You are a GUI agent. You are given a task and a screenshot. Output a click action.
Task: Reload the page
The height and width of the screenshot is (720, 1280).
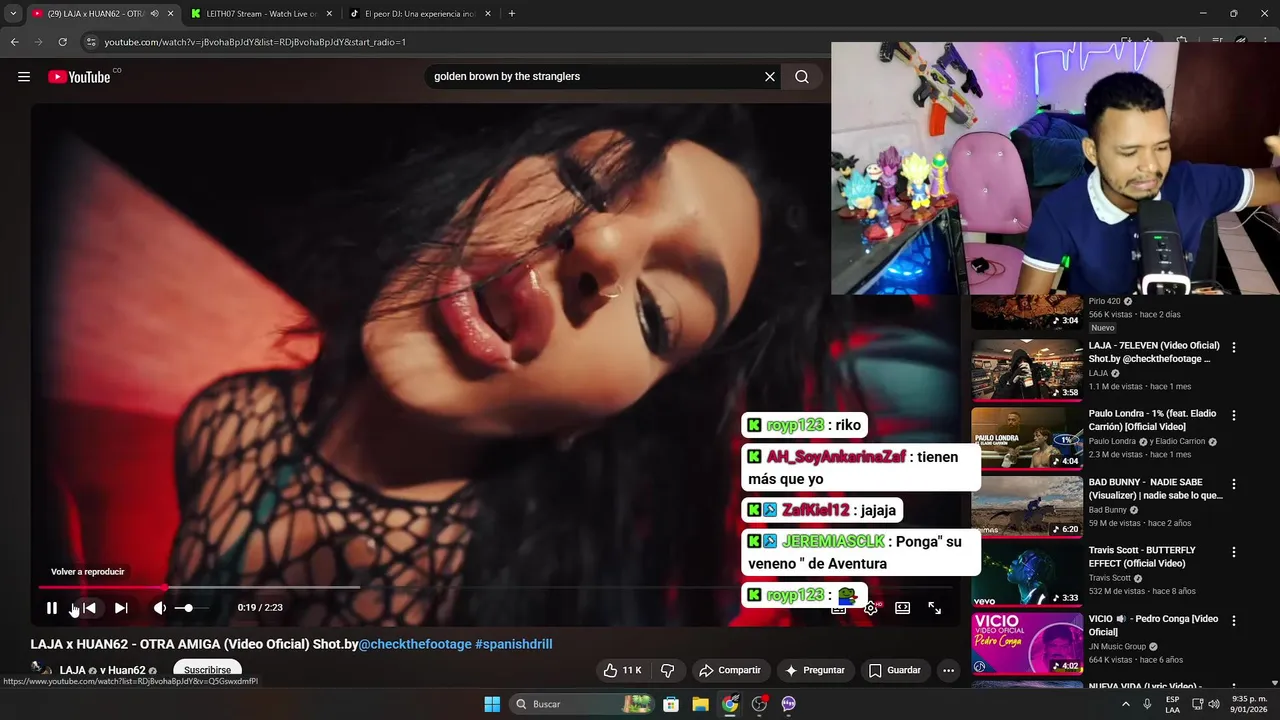[62, 42]
